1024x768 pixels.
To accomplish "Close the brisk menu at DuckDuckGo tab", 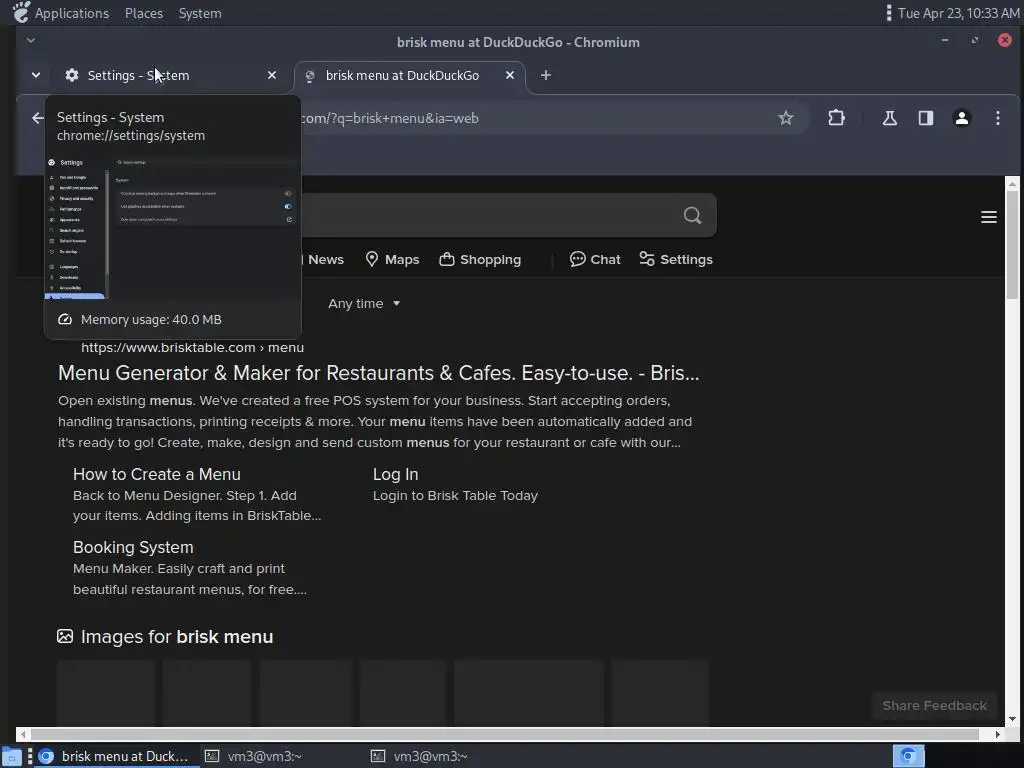I will pyautogui.click(x=510, y=76).
